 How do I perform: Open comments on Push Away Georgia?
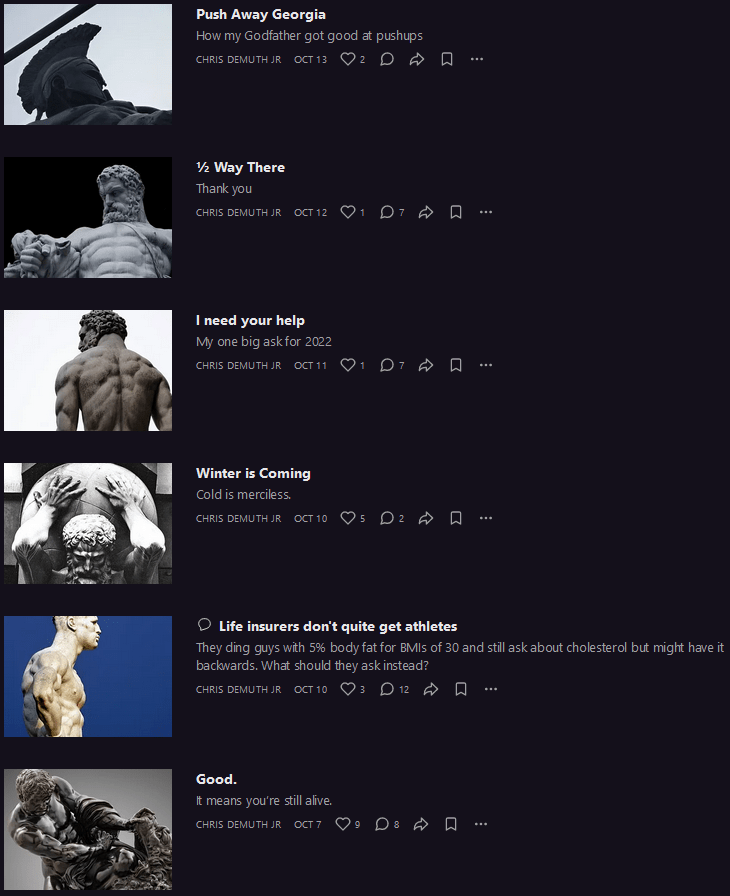click(387, 59)
